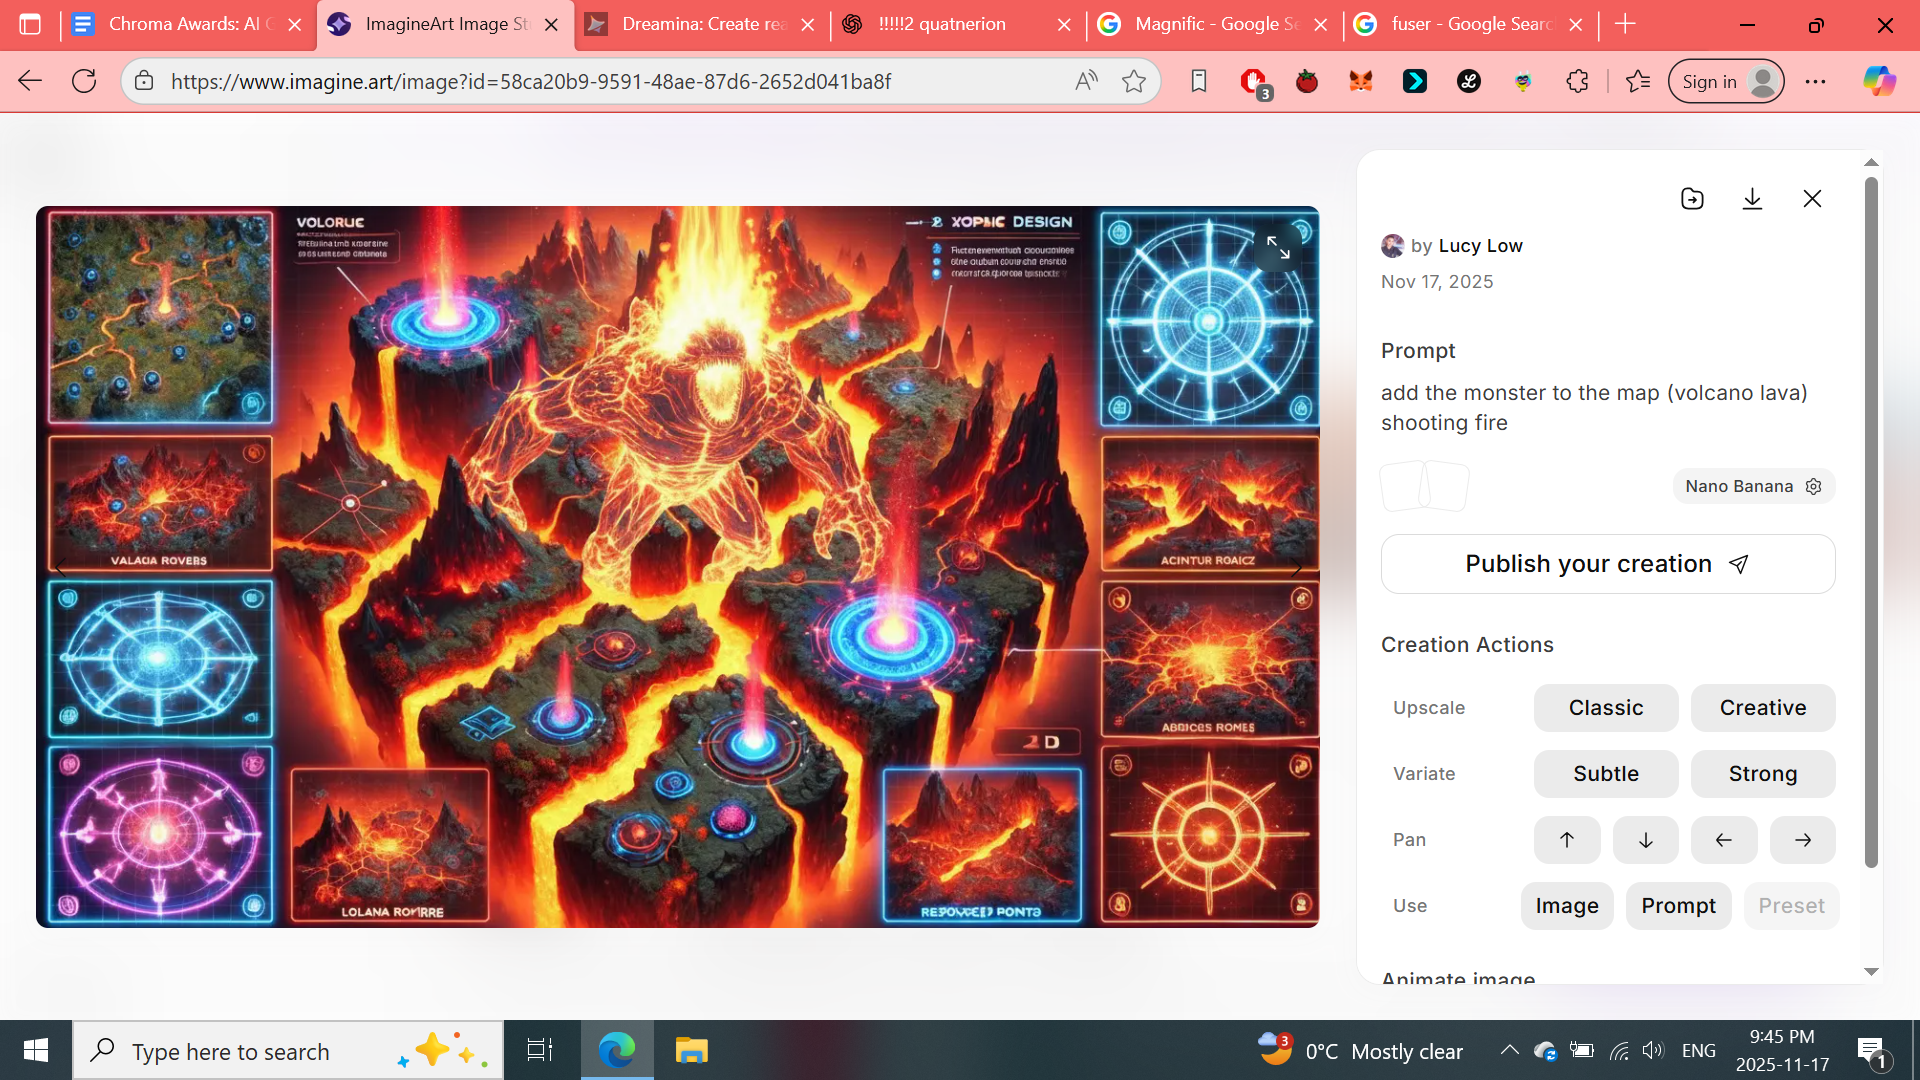The image size is (1920, 1080).
Task: Pan the image to the left
Action: point(1723,840)
